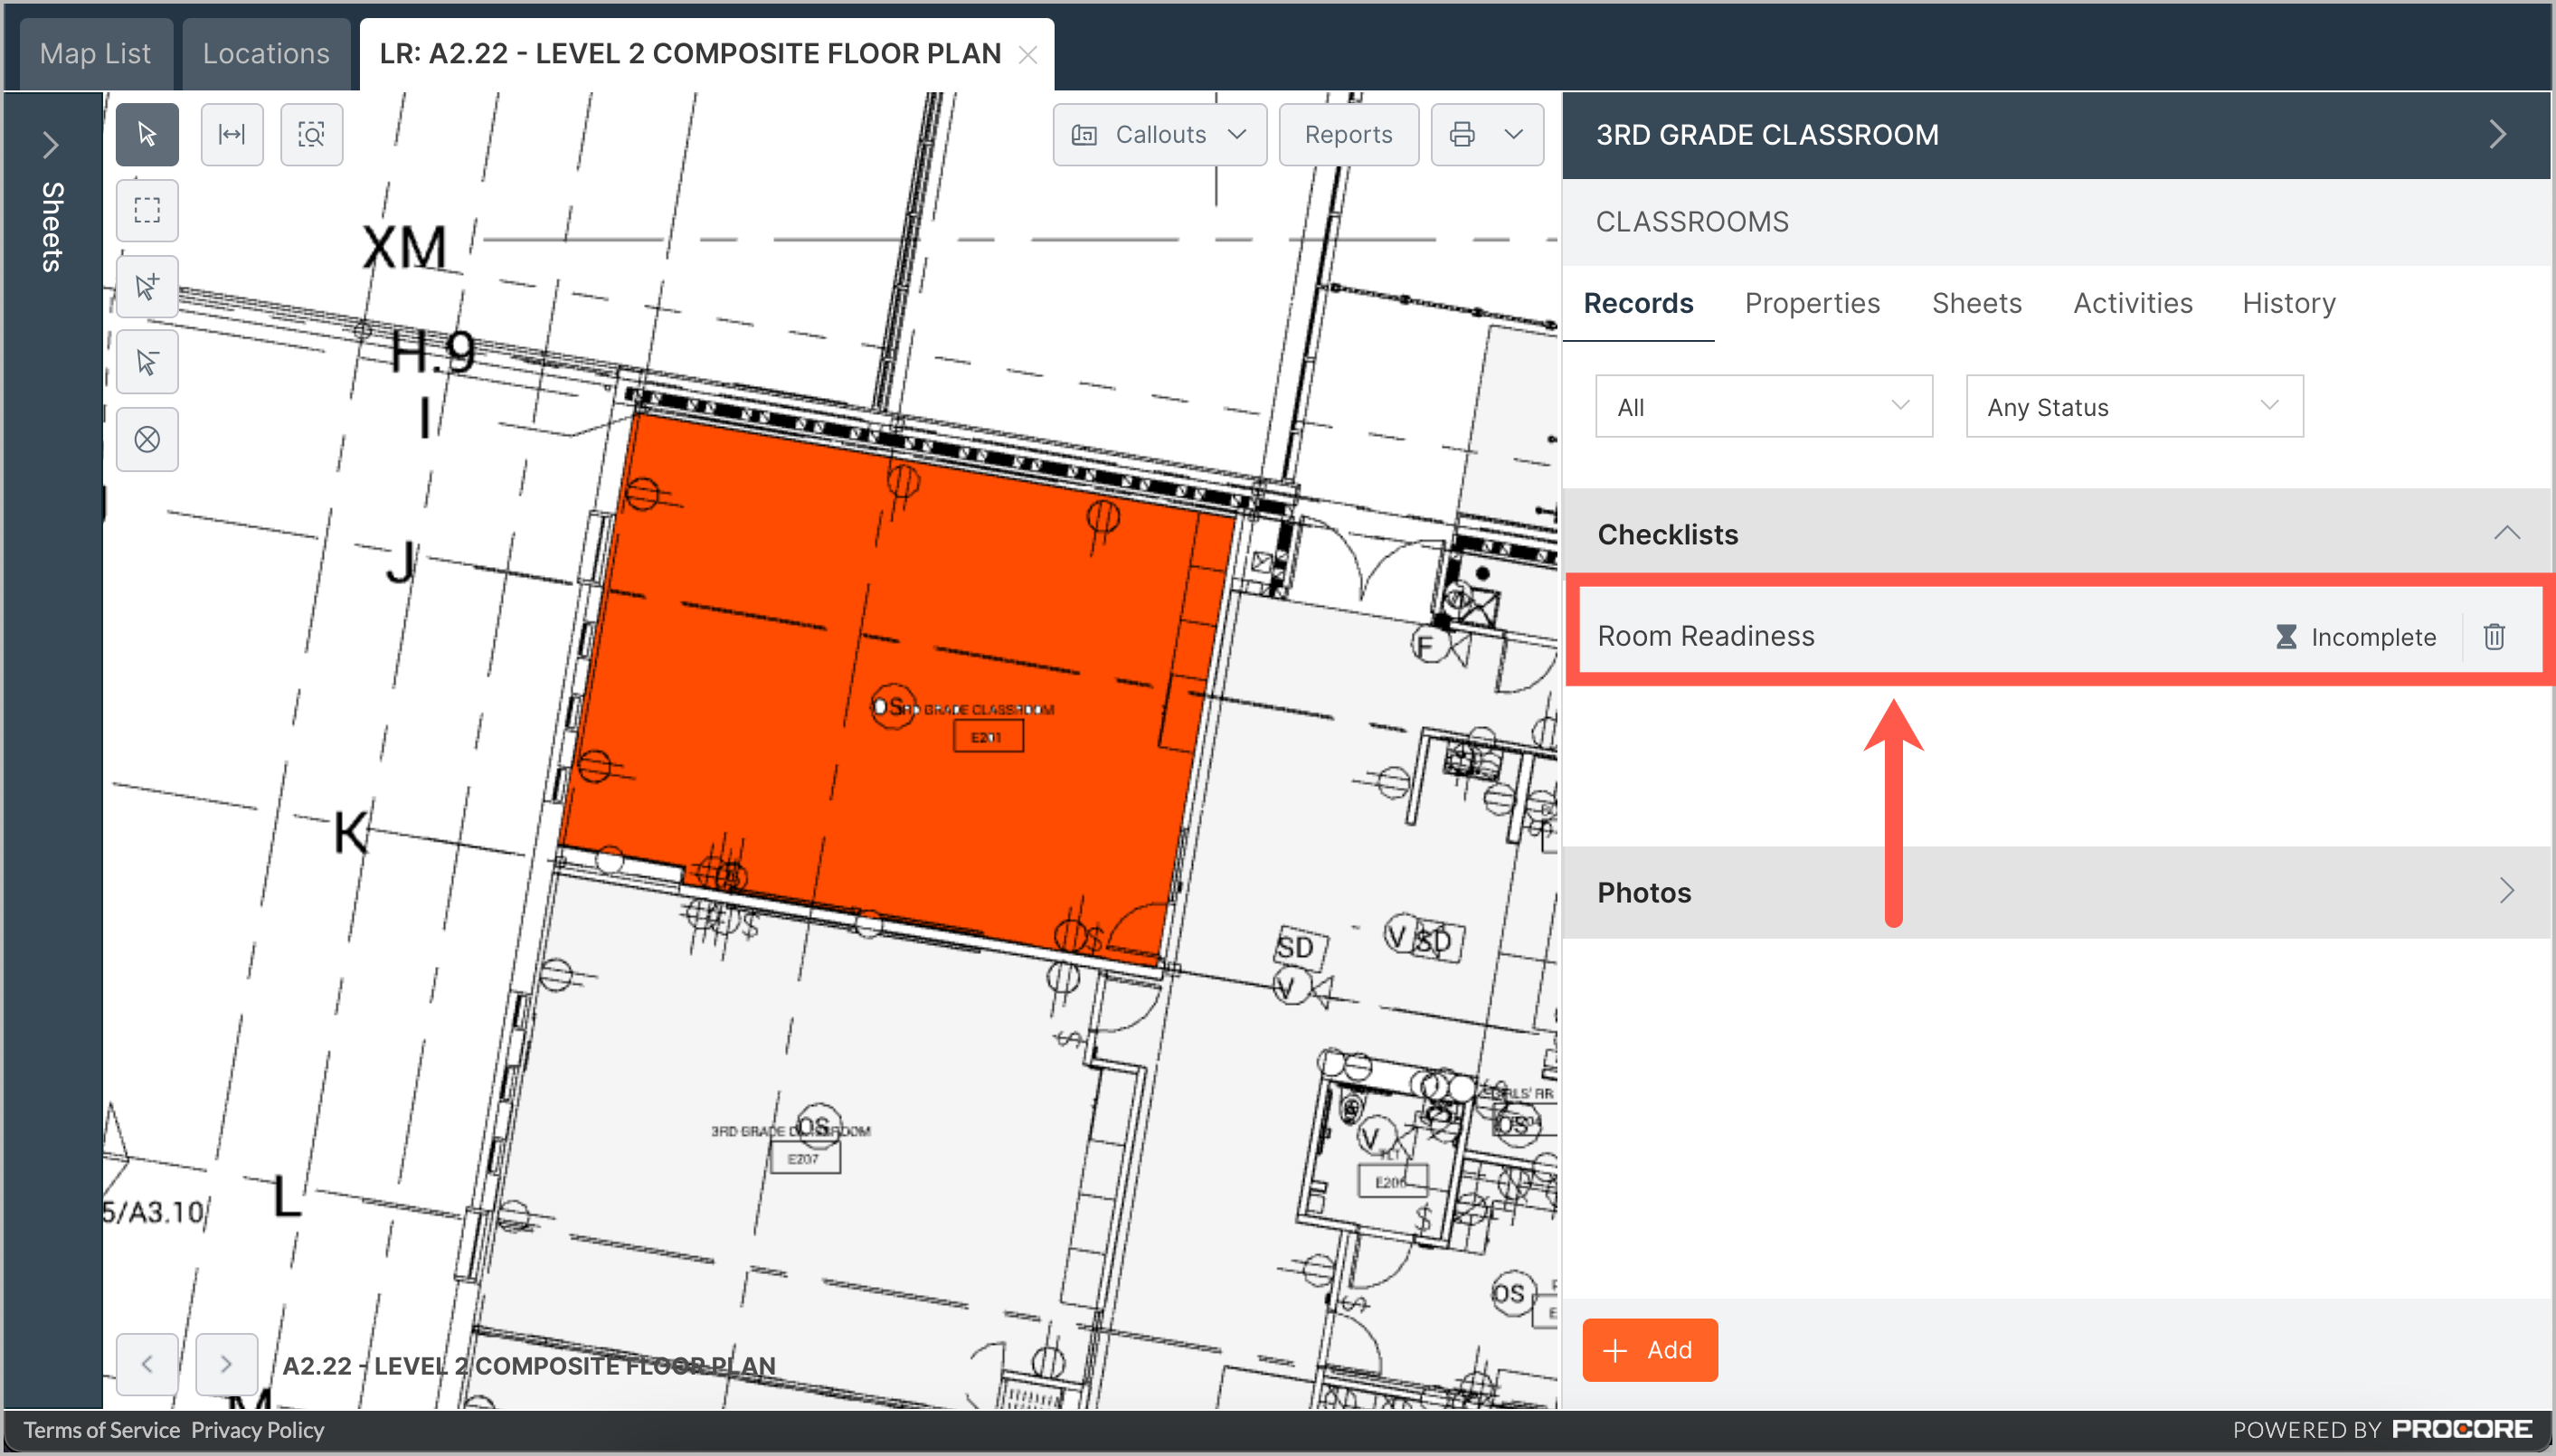Click the Add button to create record
The height and width of the screenshot is (1456, 2556).
(1648, 1349)
